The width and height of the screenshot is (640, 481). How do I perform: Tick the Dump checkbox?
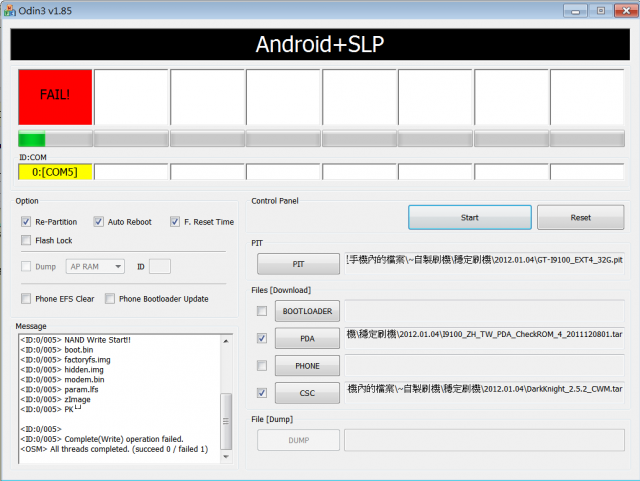click(x=26, y=266)
